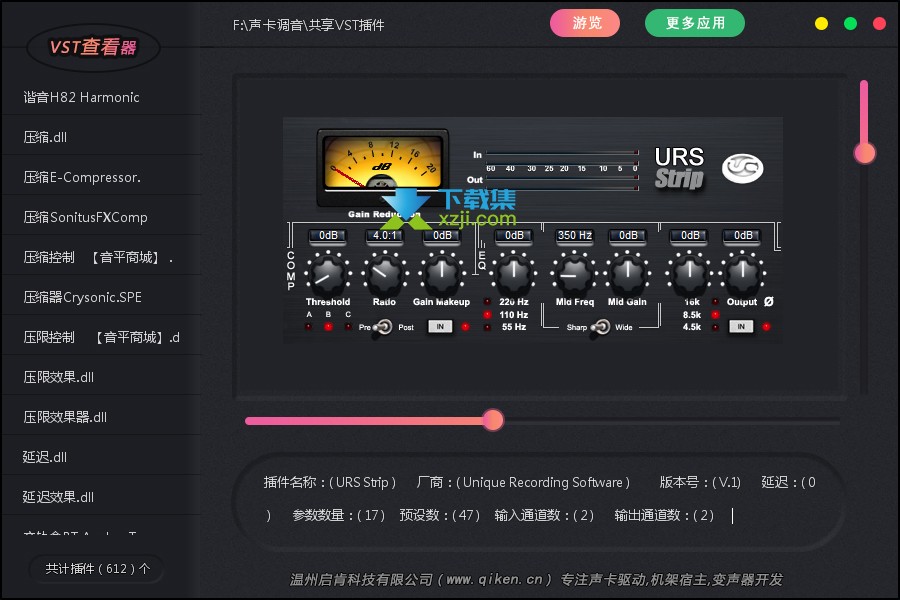Click '厂商 : ( Unique Recording Software )' text
Viewport: 900px width, 600px height.
click(523, 482)
